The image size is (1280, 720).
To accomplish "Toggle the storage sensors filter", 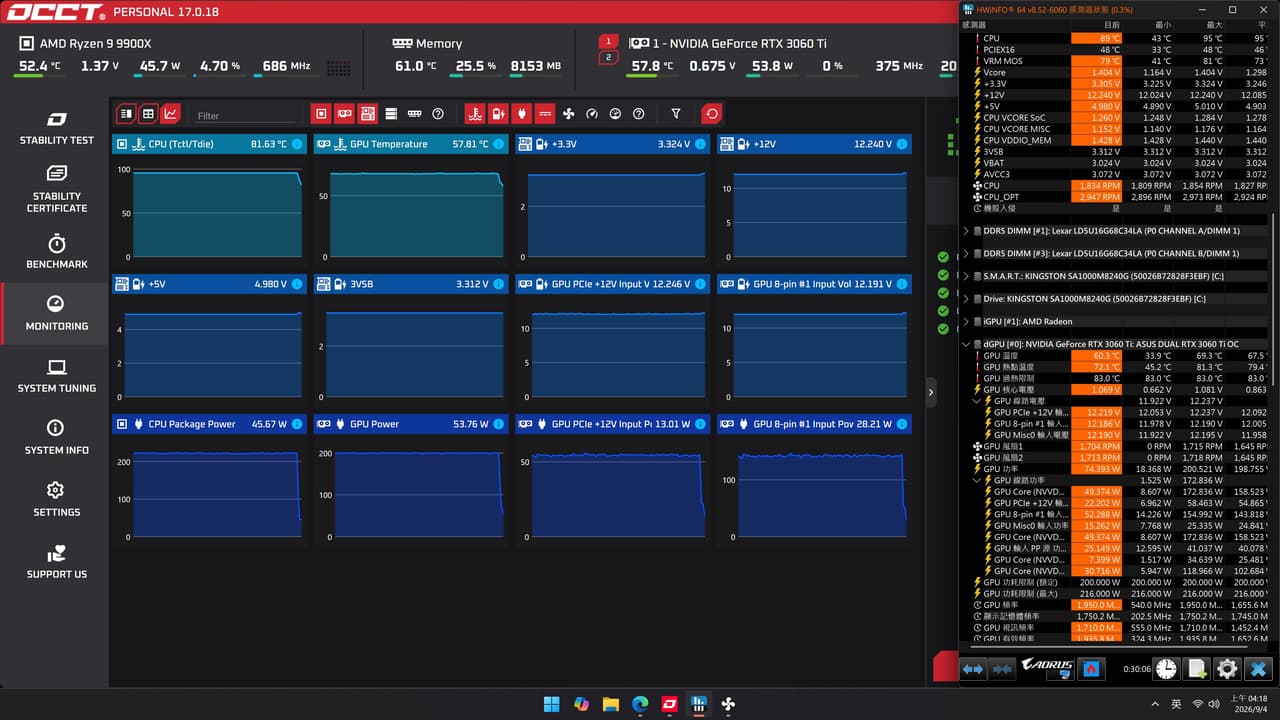I will pyautogui.click(x=391, y=114).
